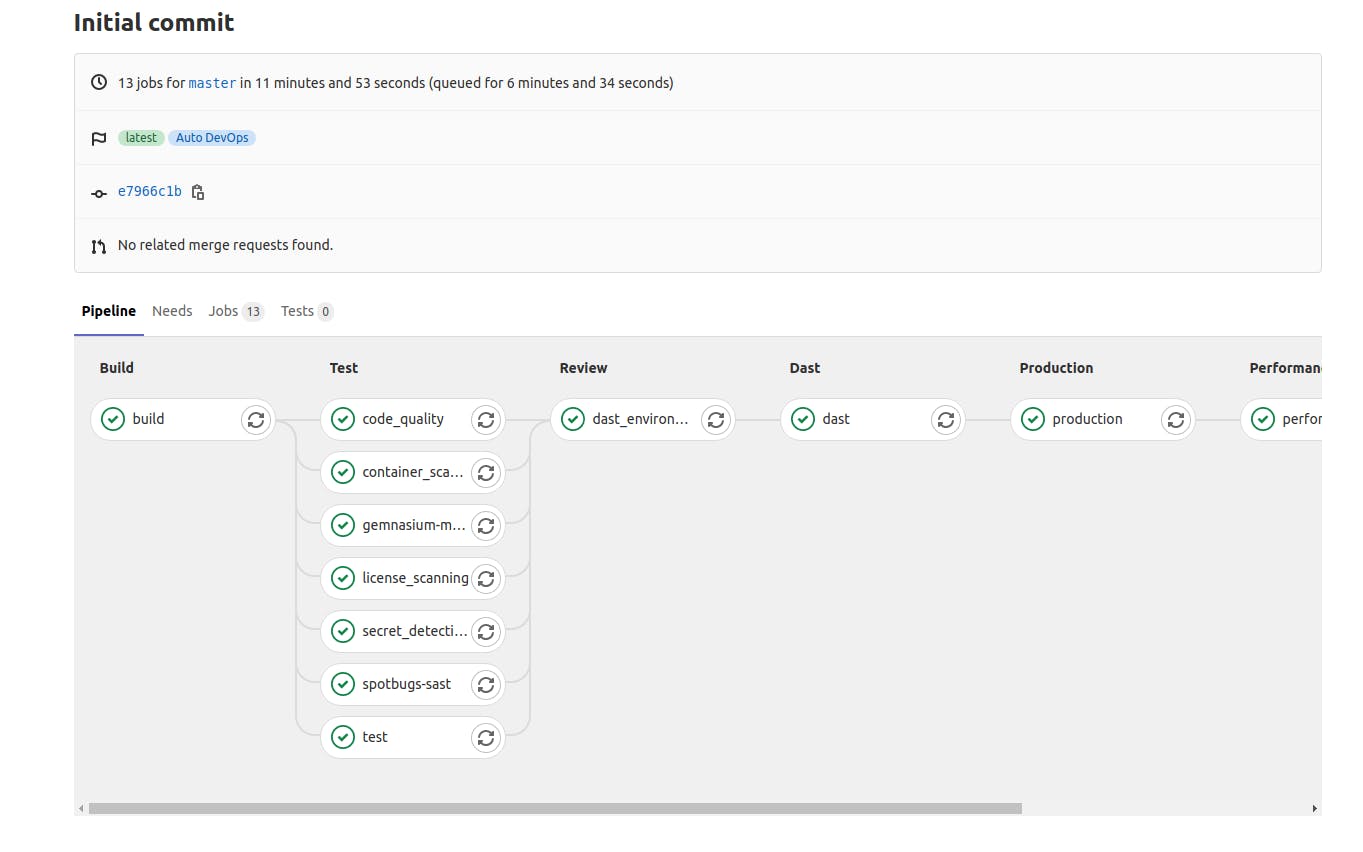Retry the code_quality job
Image resolution: width=1363 pixels, height=852 pixels.
click(486, 419)
